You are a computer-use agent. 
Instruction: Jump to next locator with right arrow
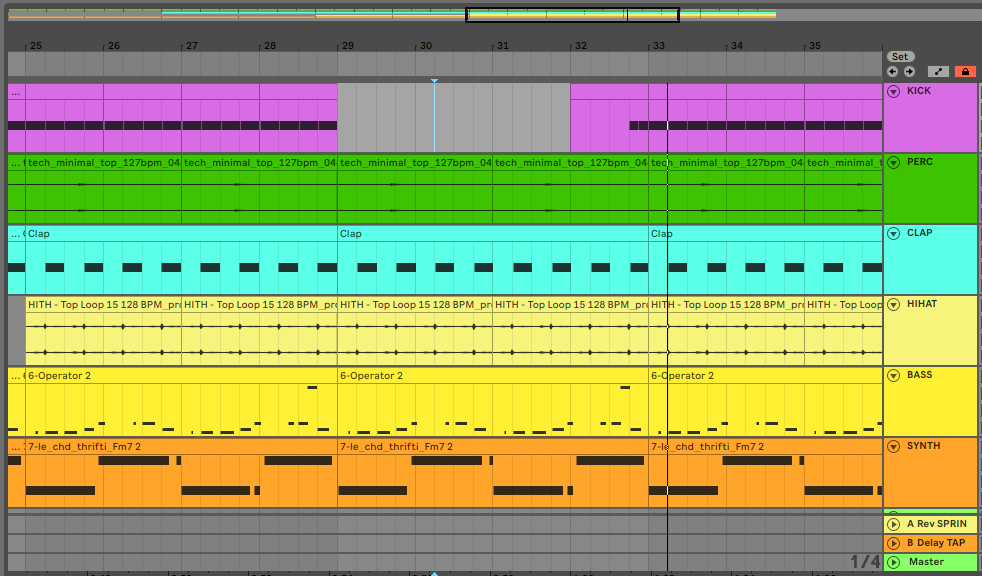click(909, 72)
